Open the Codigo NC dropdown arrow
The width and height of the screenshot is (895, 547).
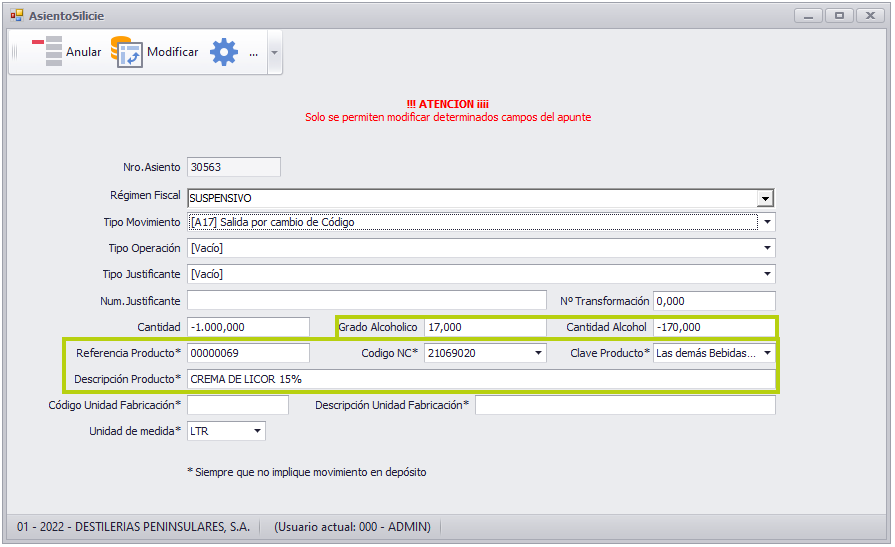538,353
